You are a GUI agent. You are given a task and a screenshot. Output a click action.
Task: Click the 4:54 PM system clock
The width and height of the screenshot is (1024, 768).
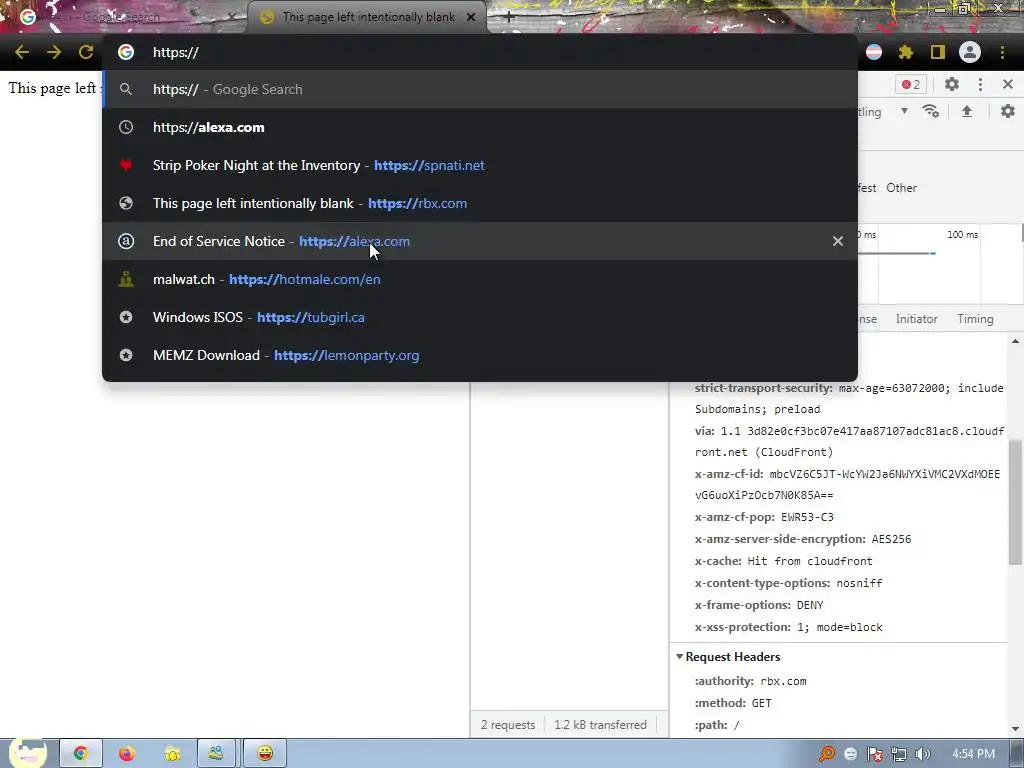tap(973, 754)
